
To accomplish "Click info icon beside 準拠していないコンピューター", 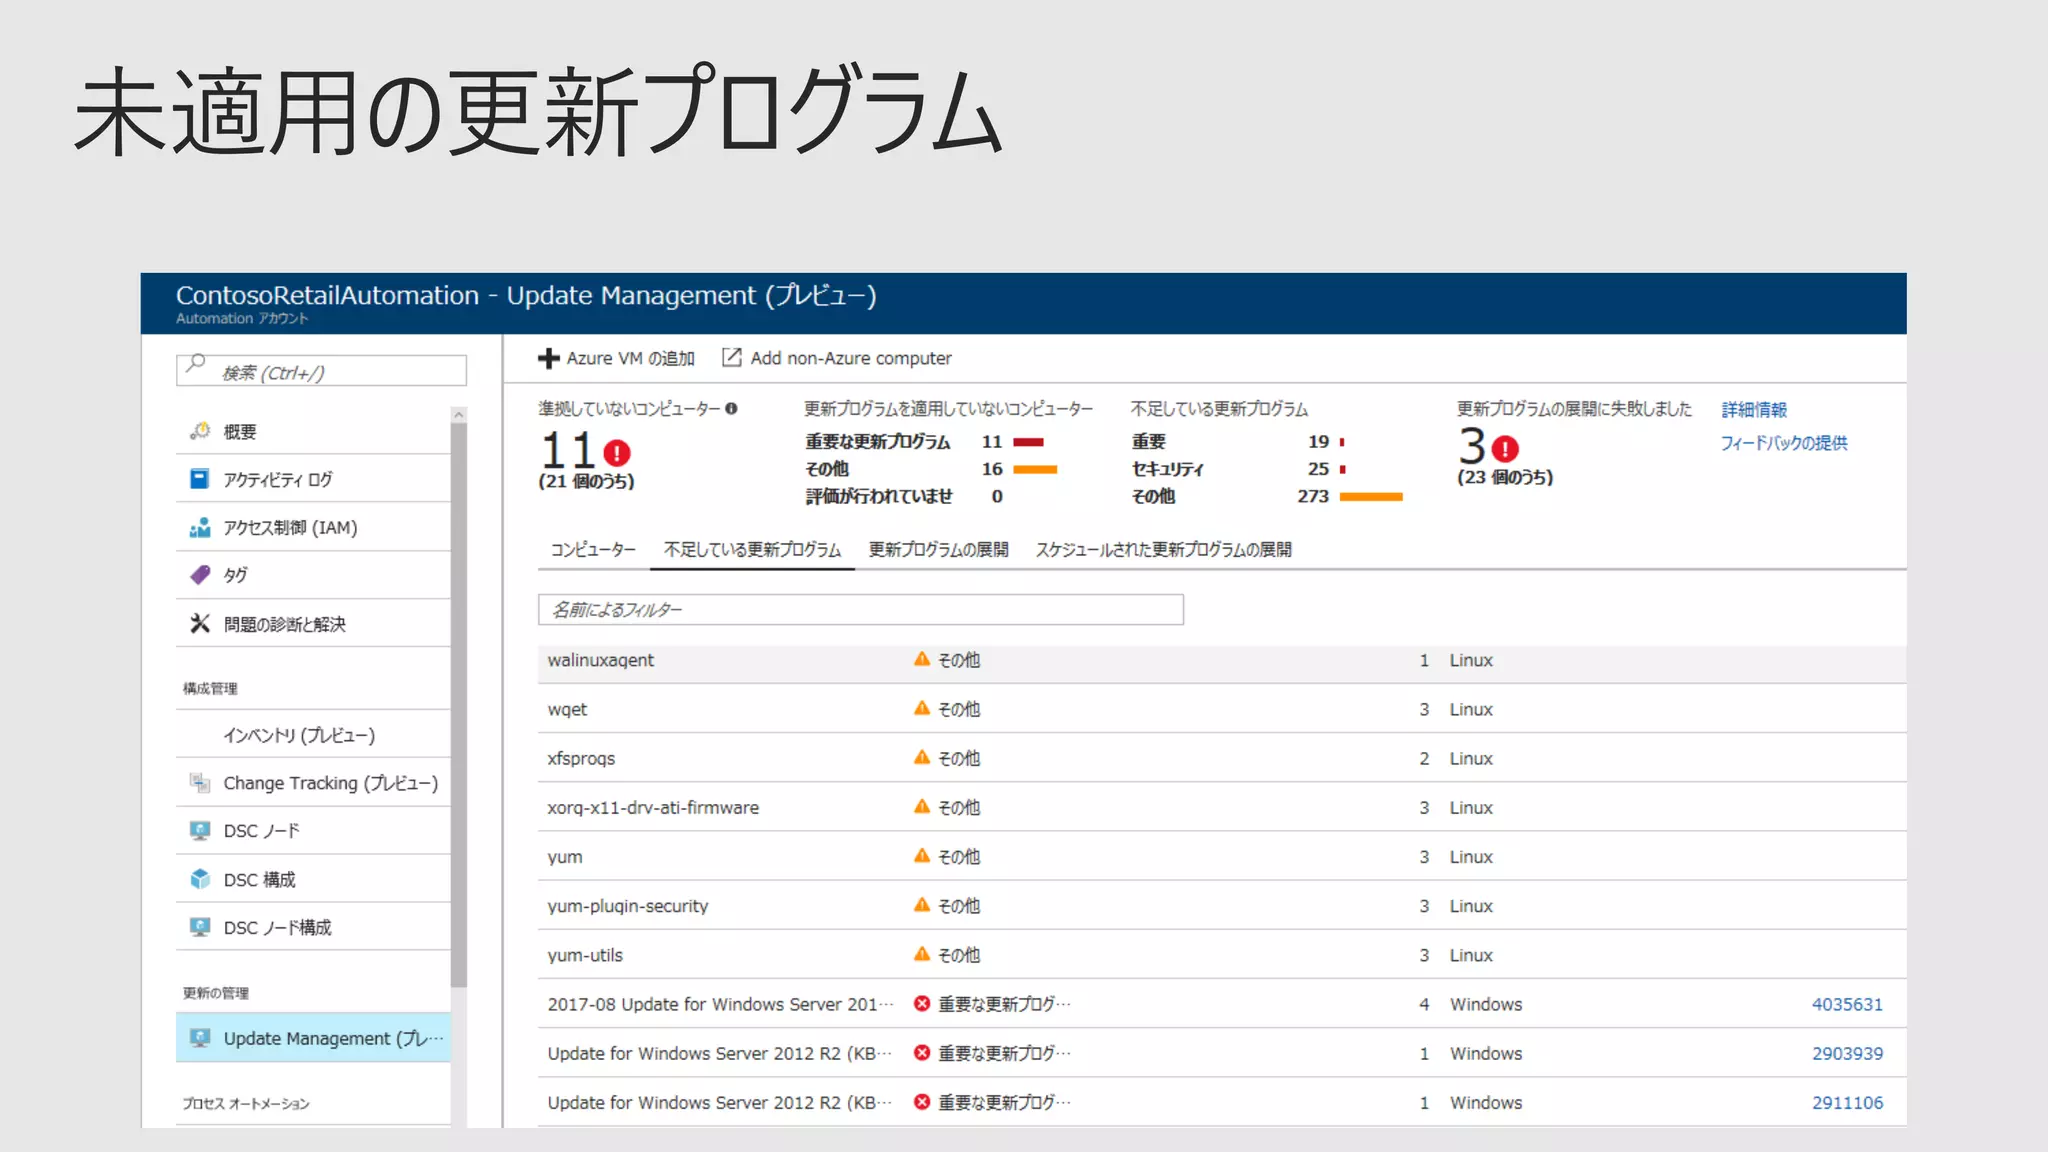I will coord(731,408).
